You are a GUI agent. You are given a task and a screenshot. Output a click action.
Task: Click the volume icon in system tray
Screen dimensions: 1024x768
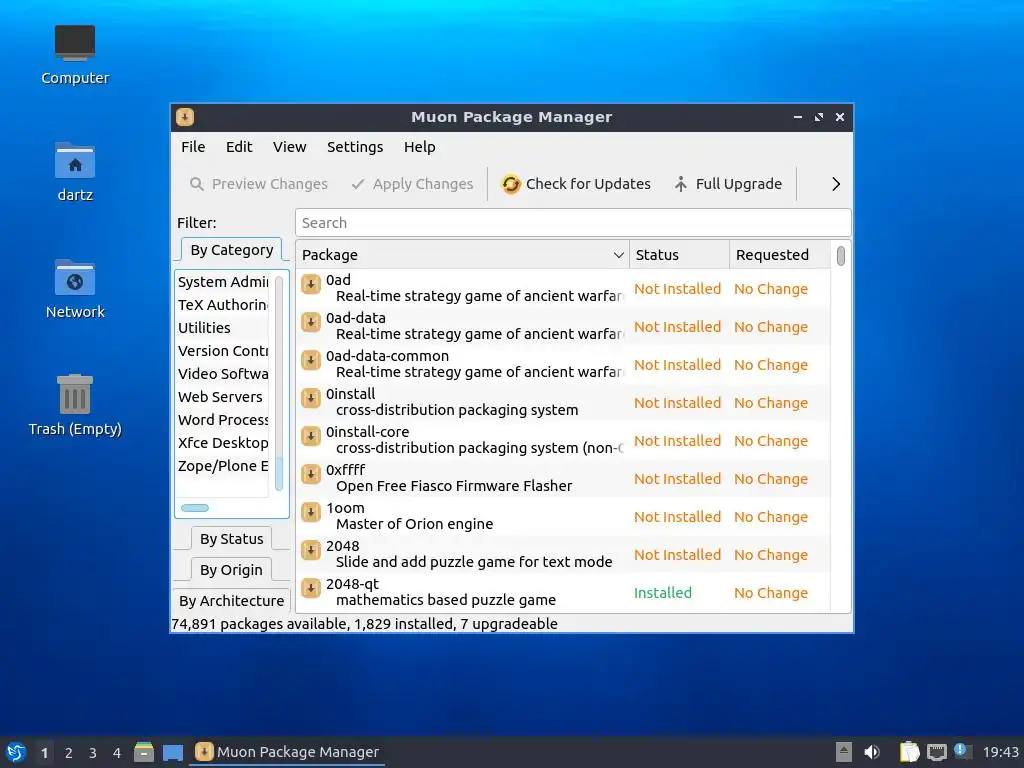coord(872,752)
